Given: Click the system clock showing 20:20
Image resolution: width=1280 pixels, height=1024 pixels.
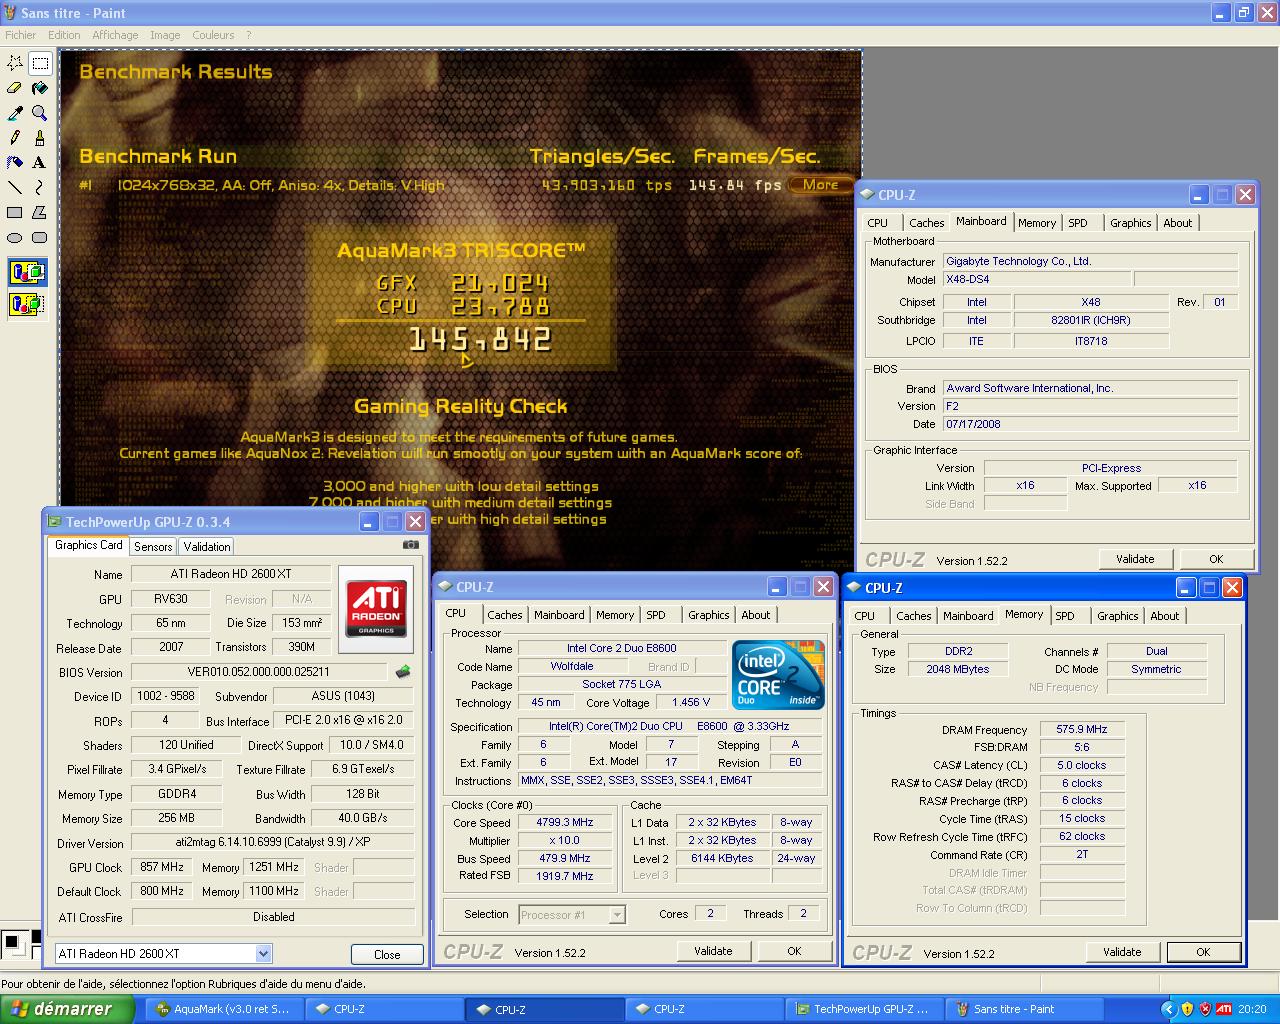Looking at the screenshot, I should [x=1252, y=1009].
